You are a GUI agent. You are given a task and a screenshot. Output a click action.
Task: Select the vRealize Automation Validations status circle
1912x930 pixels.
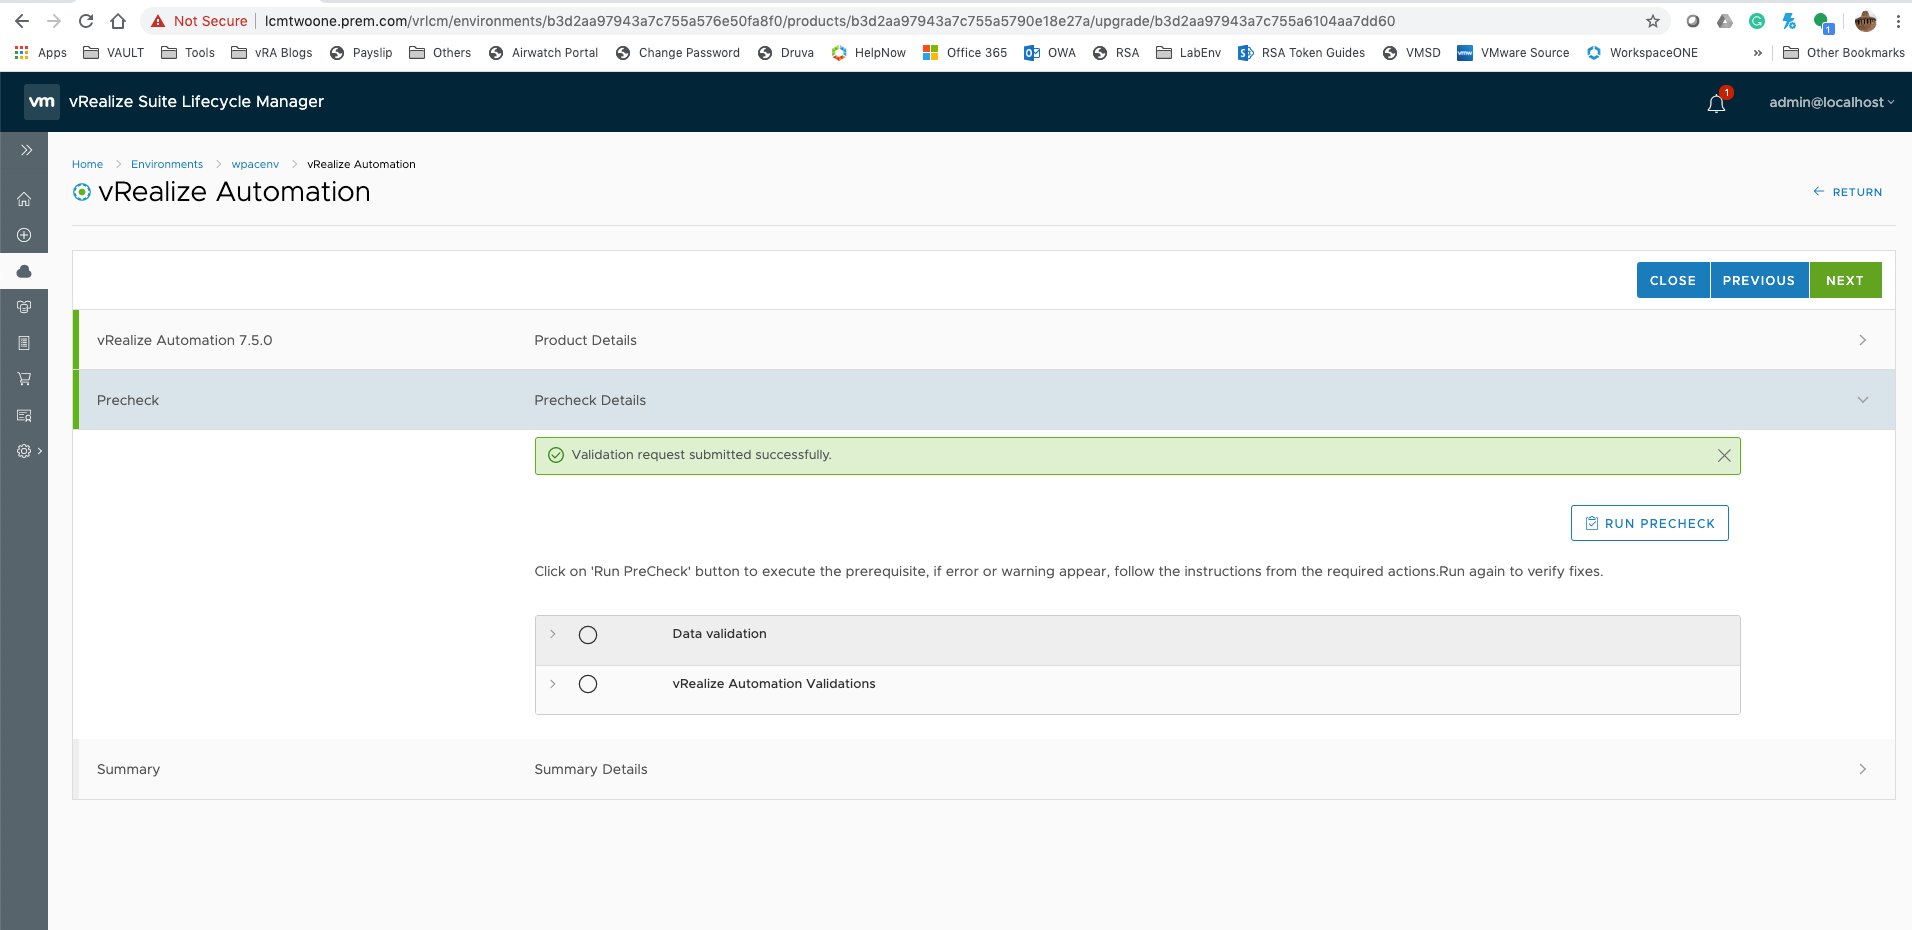click(x=588, y=684)
